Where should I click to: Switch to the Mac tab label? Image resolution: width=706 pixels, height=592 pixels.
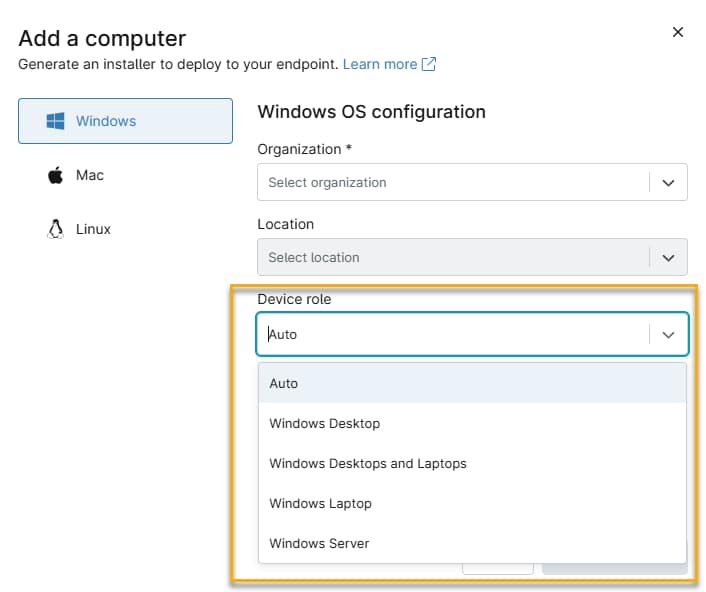(90, 175)
